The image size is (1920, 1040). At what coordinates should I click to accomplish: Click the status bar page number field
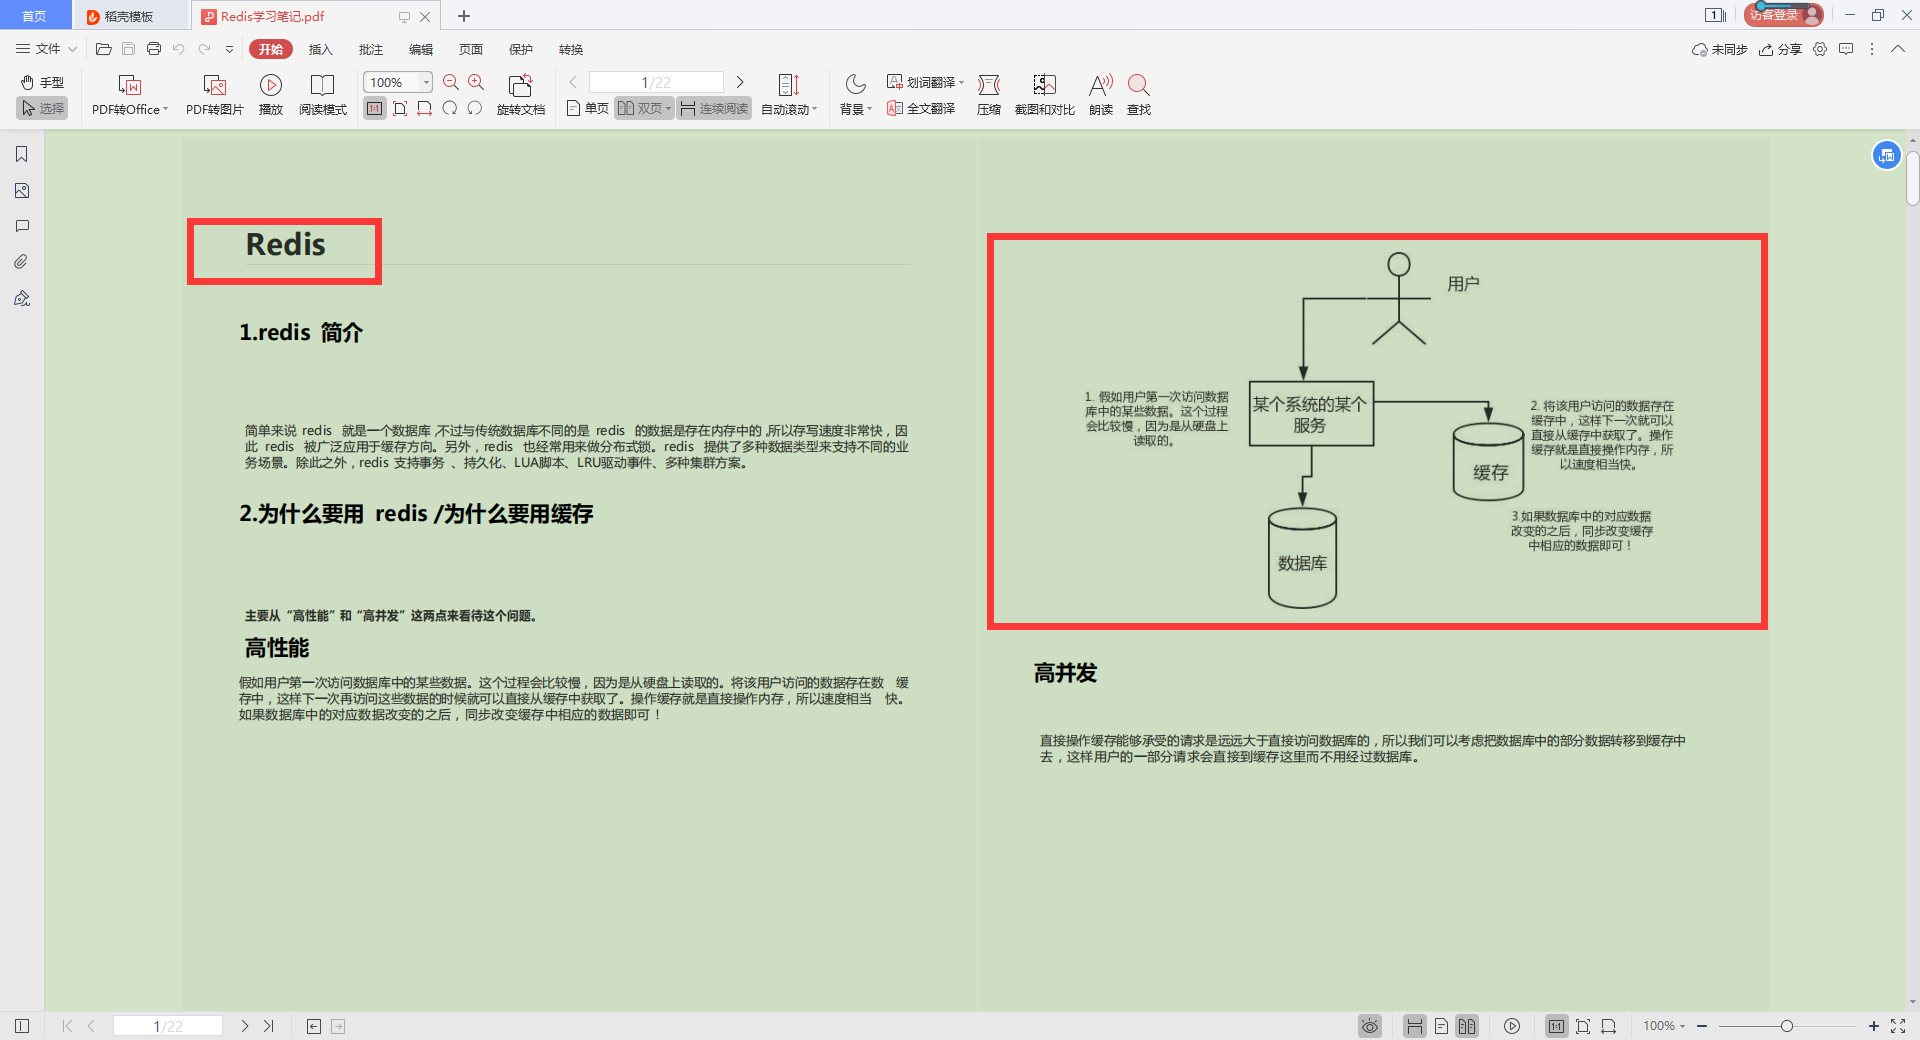tap(168, 1026)
